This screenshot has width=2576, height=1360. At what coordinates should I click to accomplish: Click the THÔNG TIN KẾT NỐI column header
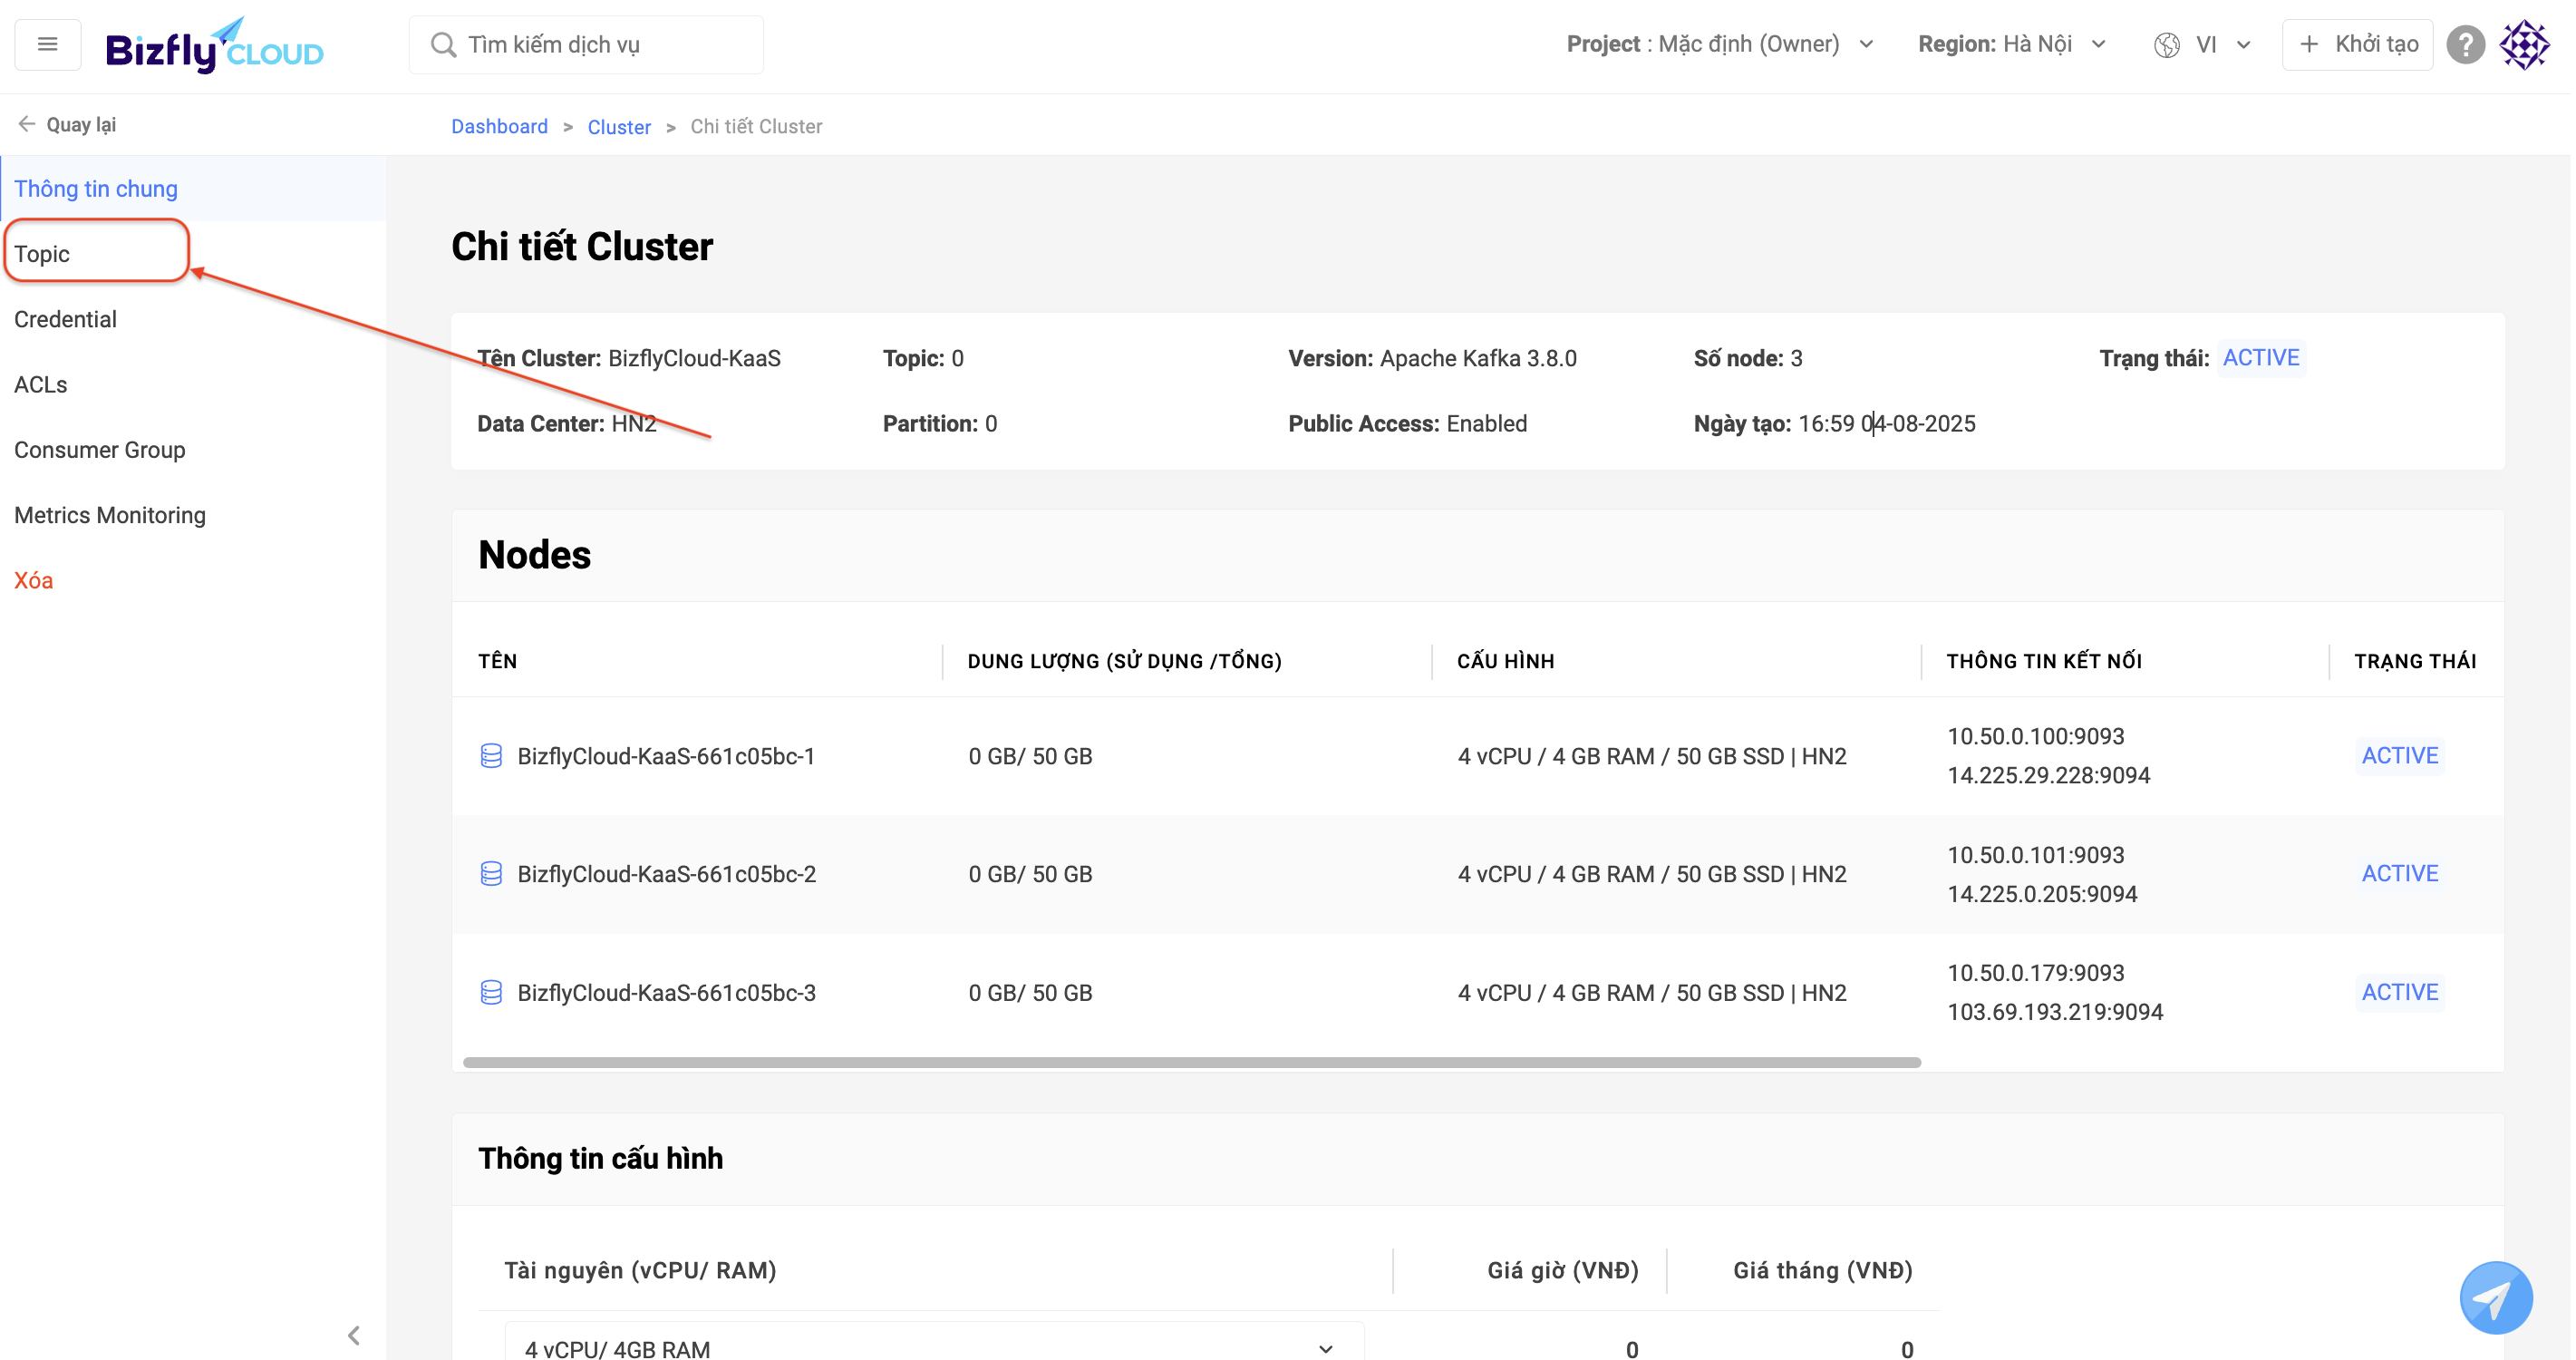pos(2044,661)
